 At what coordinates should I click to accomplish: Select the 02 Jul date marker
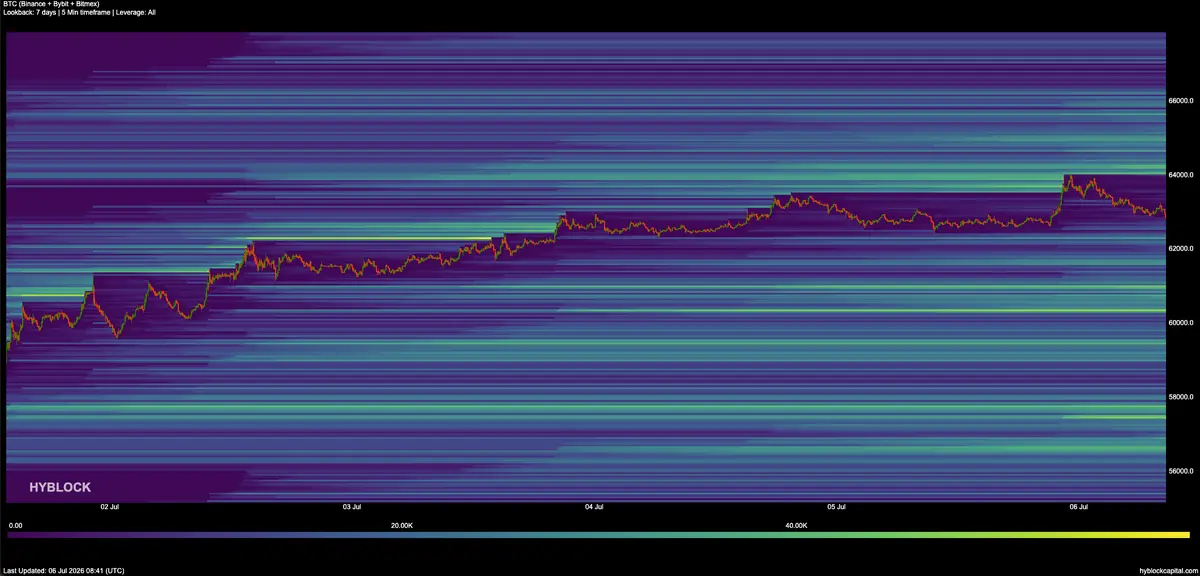(x=110, y=507)
